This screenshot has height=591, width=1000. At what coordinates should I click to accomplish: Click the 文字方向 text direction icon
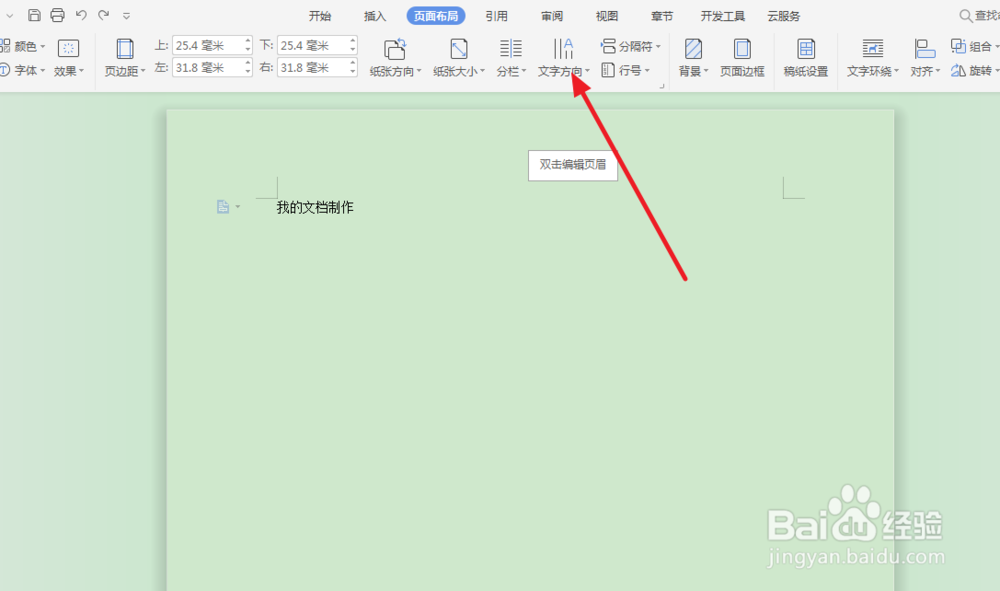(x=564, y=50)
